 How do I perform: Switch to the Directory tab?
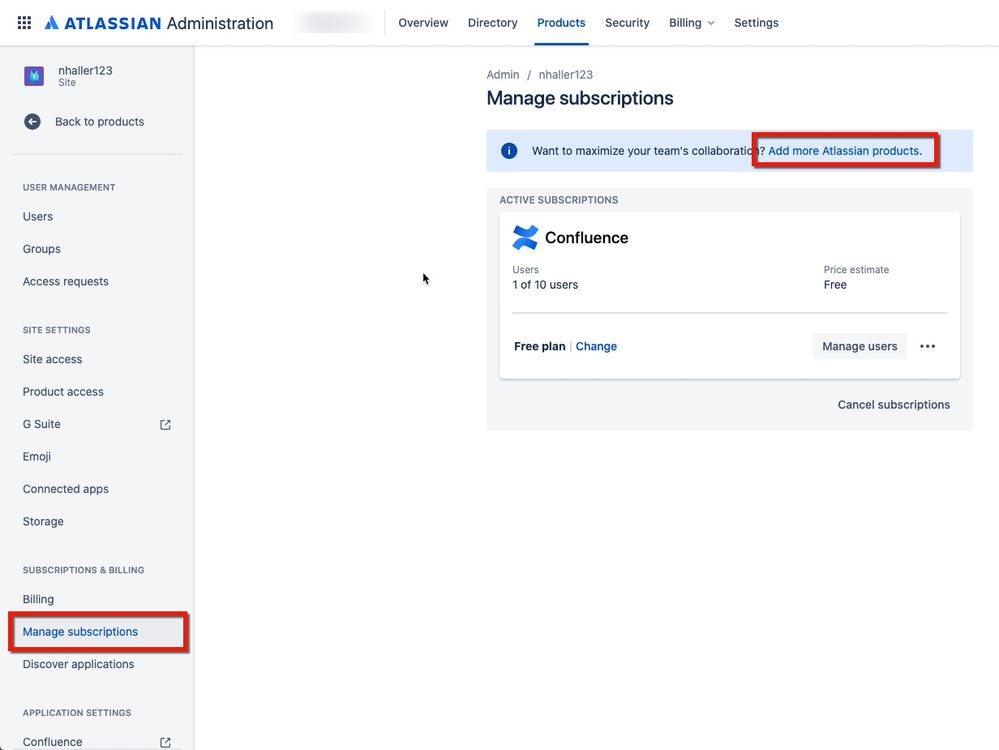click(492, 23)
